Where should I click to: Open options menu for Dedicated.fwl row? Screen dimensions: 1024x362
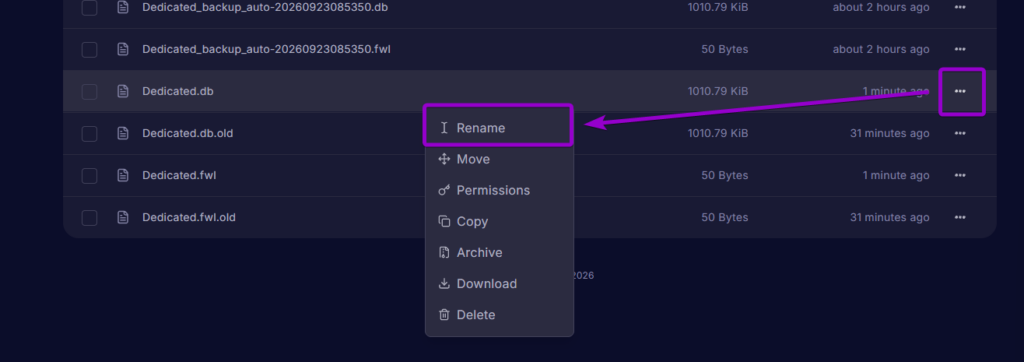click(x=959, y=175)
